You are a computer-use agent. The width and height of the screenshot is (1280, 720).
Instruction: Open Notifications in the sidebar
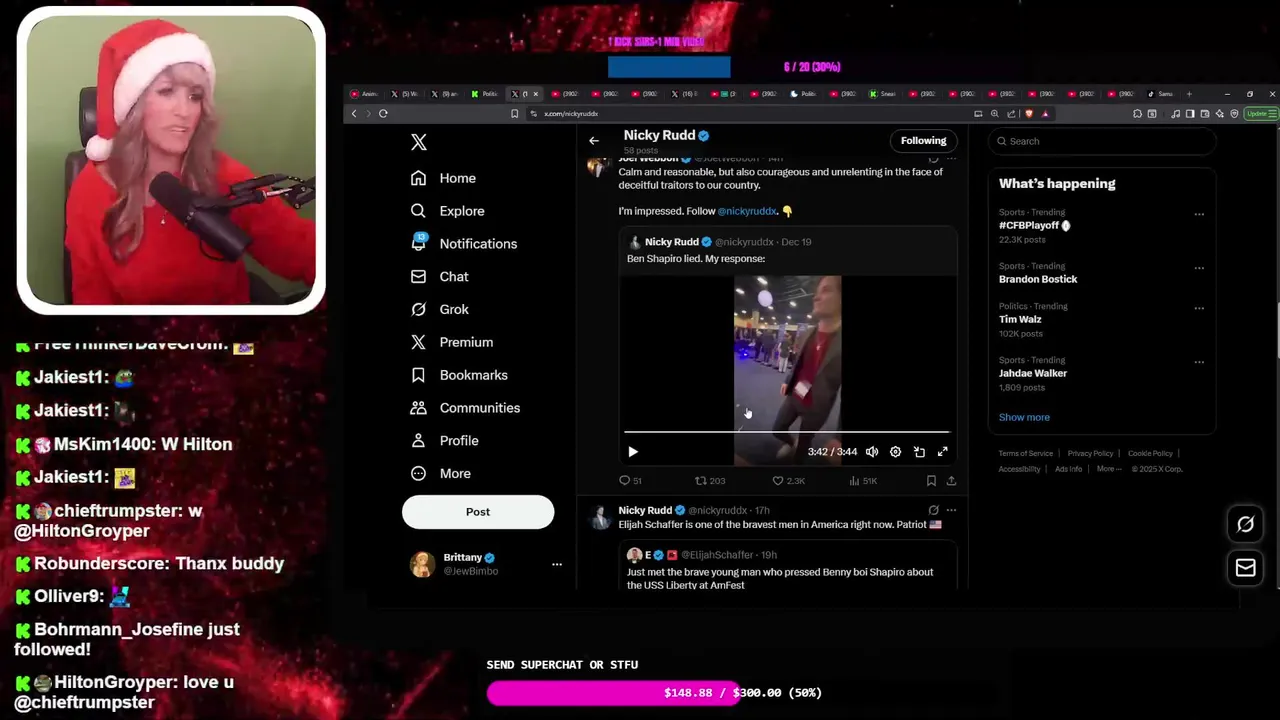(463, 244)
